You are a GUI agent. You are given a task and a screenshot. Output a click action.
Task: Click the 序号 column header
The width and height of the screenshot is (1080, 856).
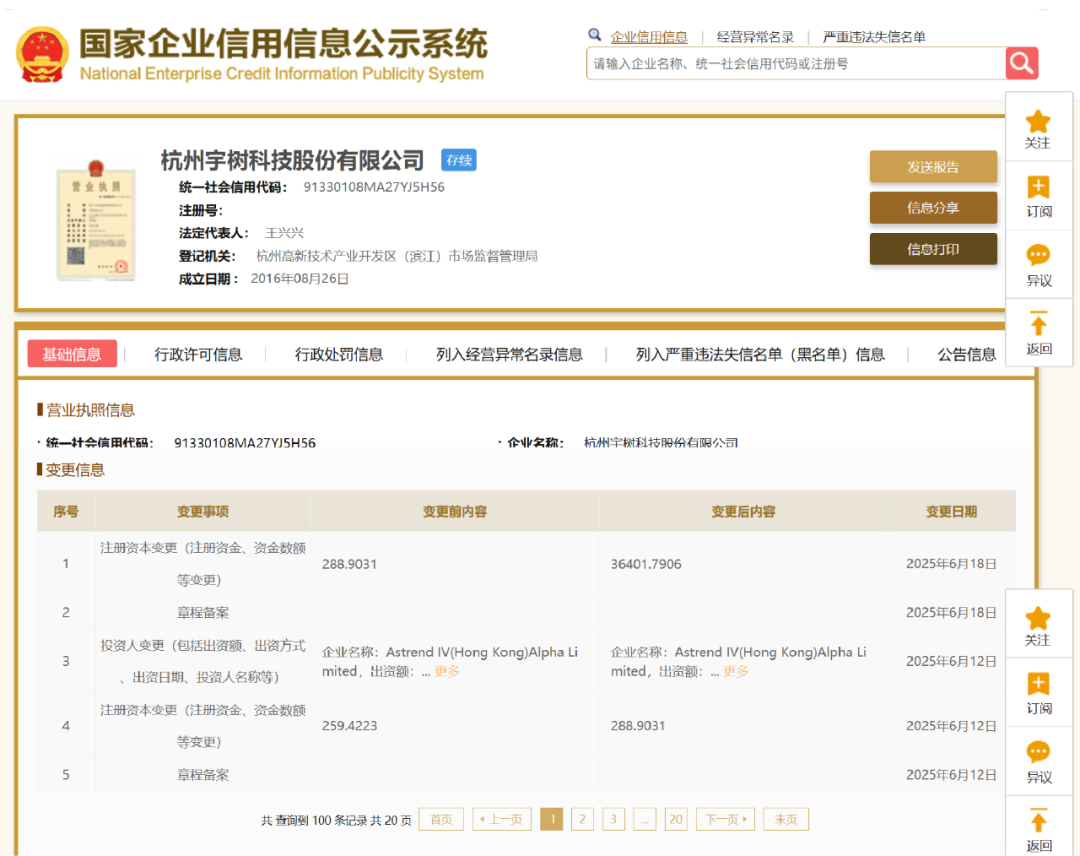point(66,512)
